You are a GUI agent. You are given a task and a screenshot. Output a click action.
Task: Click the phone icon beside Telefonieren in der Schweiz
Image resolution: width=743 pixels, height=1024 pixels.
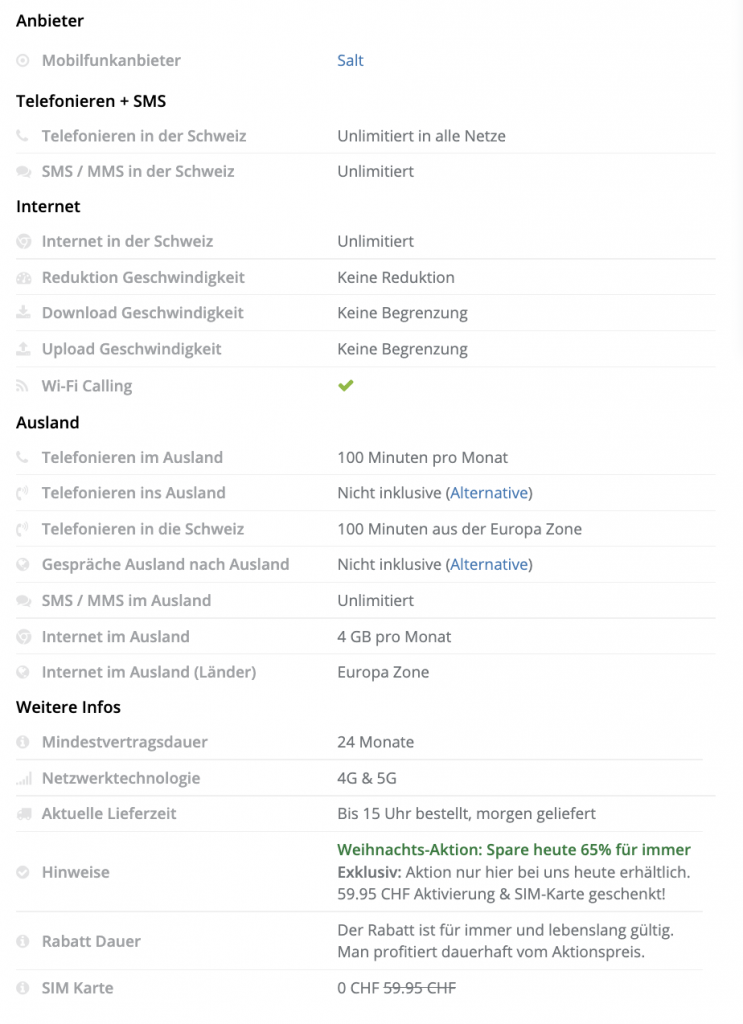(x=23, y=136)
